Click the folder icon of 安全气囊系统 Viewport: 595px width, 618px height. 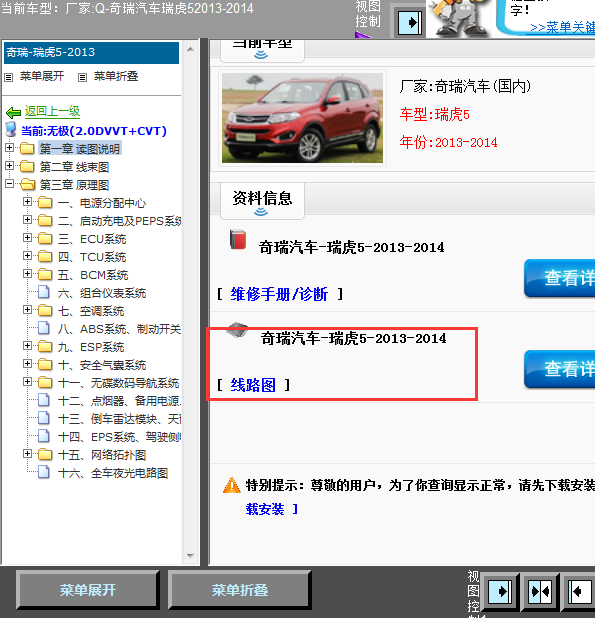(45, 365)
